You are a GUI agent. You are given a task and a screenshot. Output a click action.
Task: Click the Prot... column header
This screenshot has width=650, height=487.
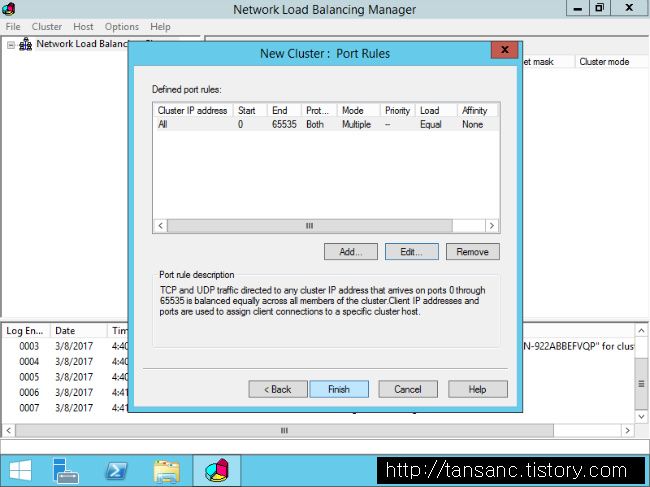[319, 110]
